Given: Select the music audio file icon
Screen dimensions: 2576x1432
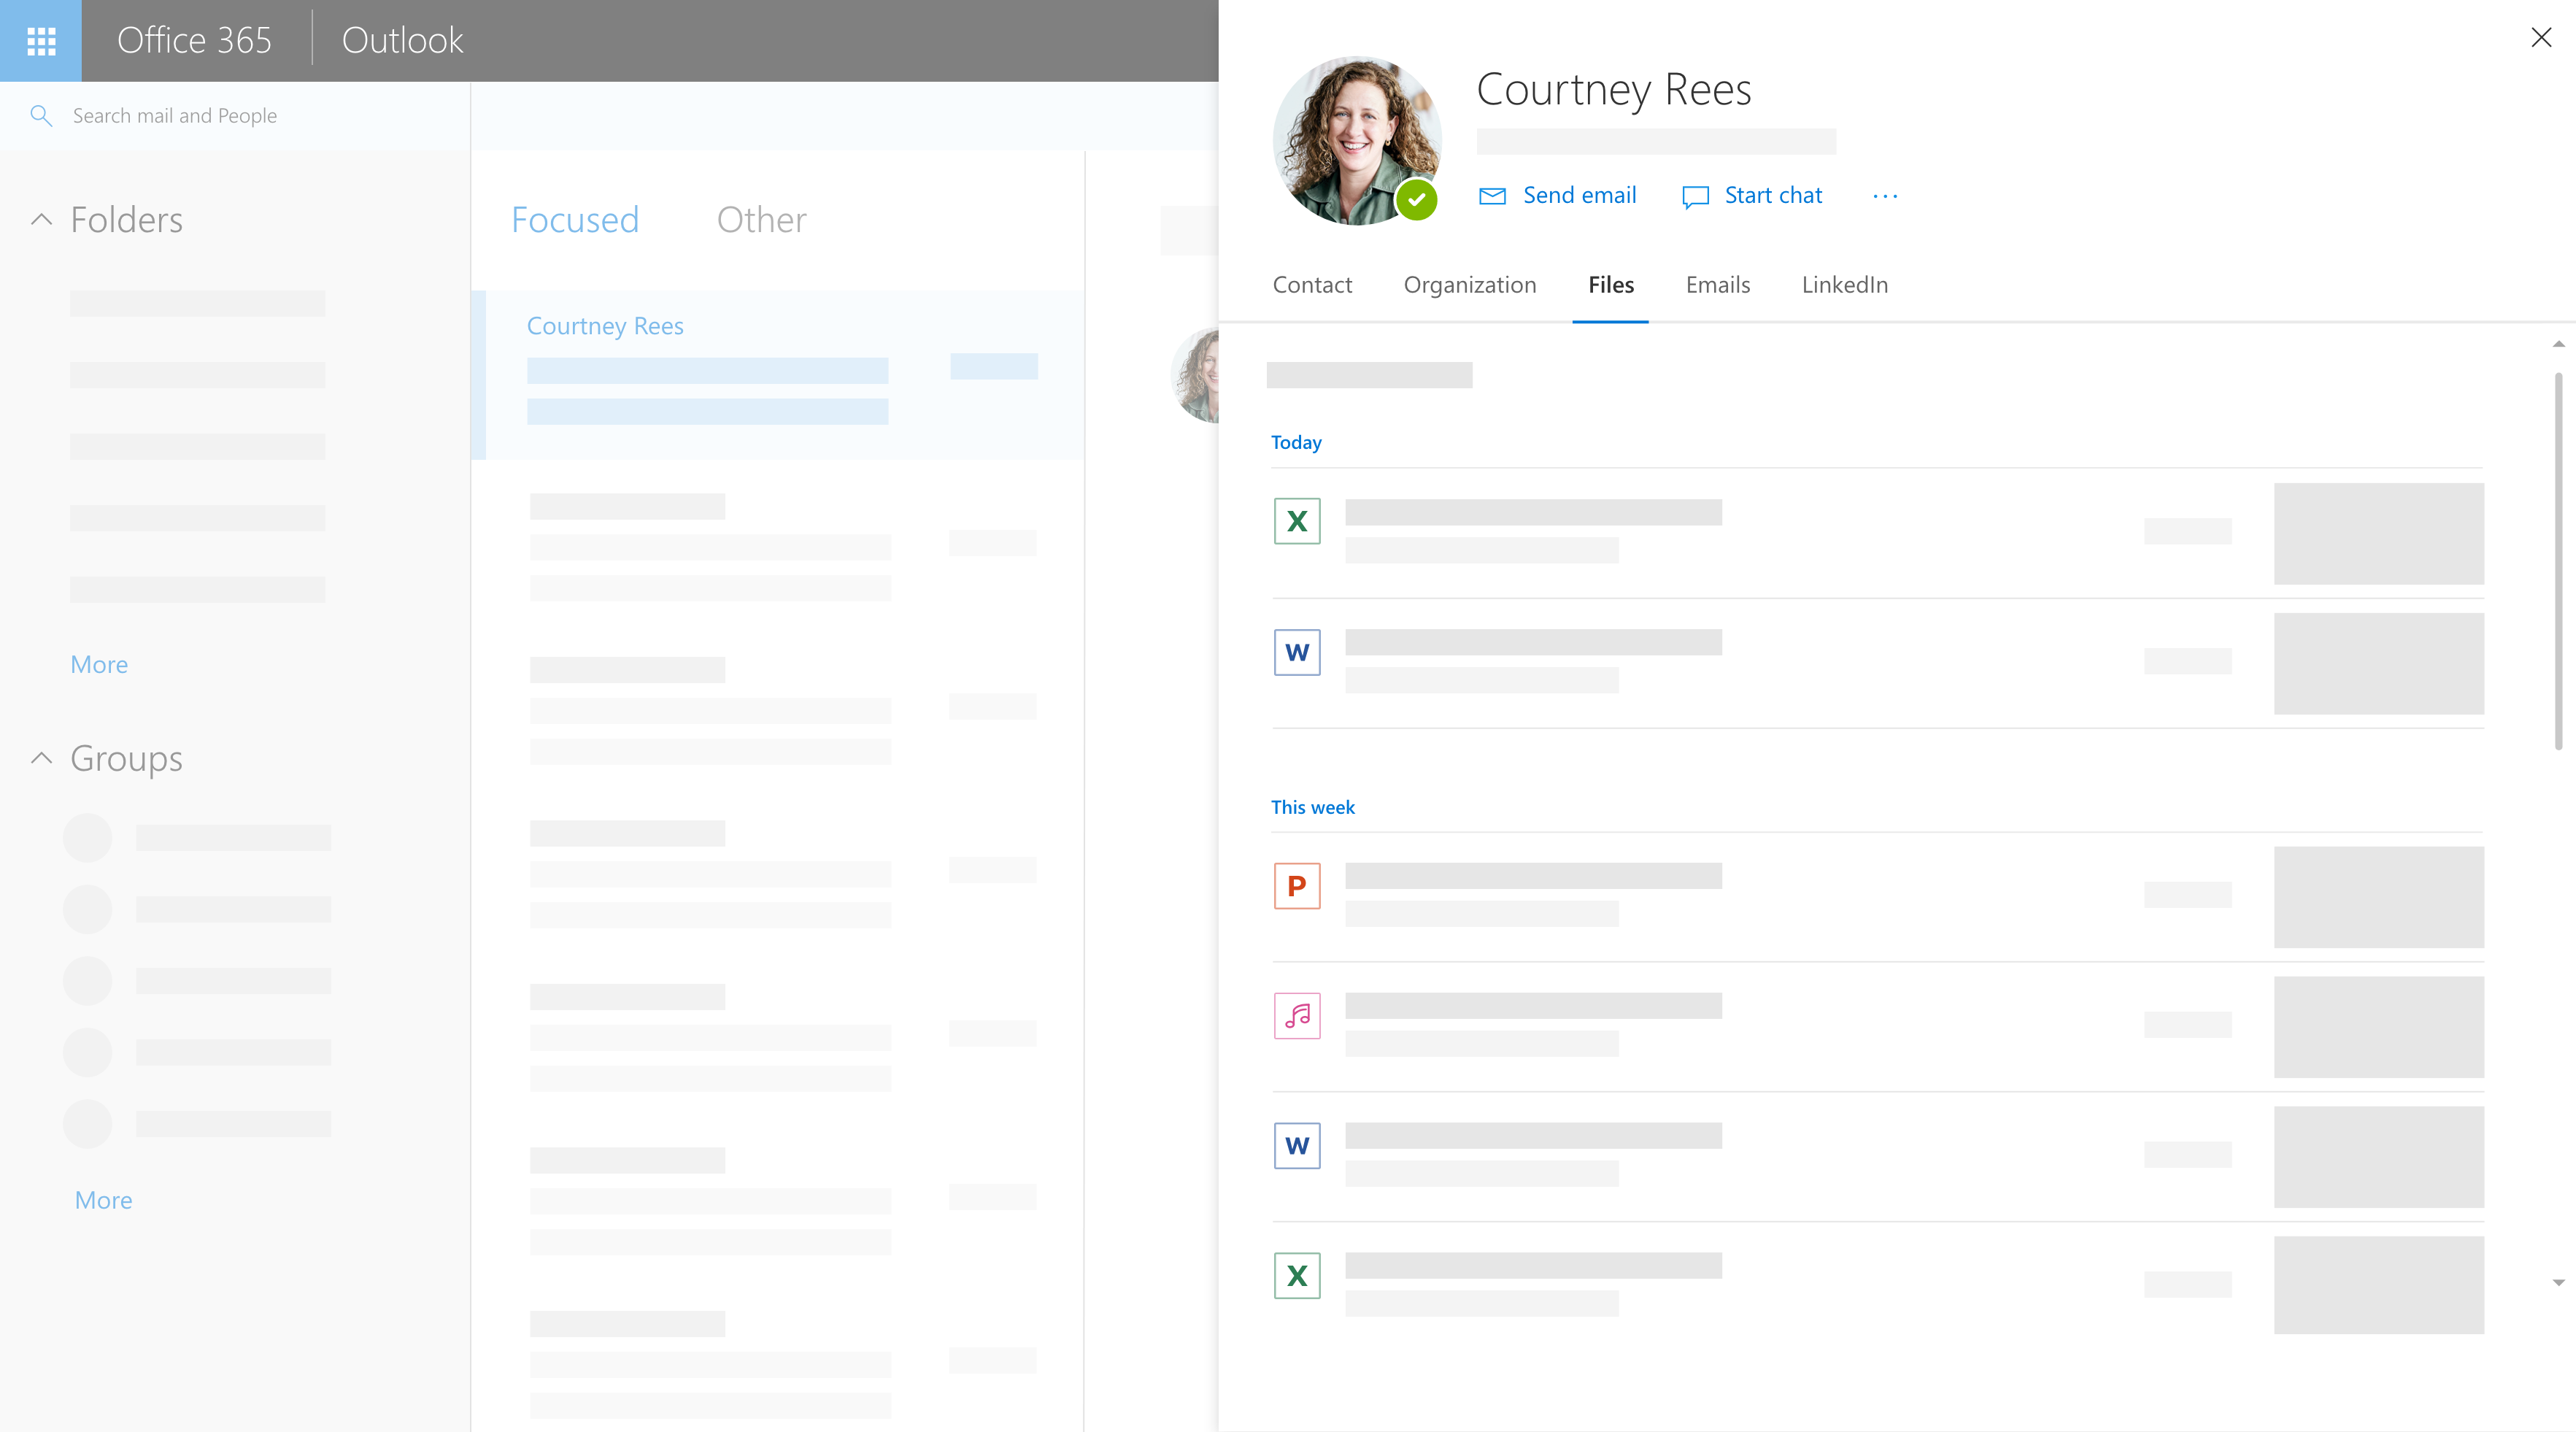Looking at the screenshot, I should pos(1296,1016).
